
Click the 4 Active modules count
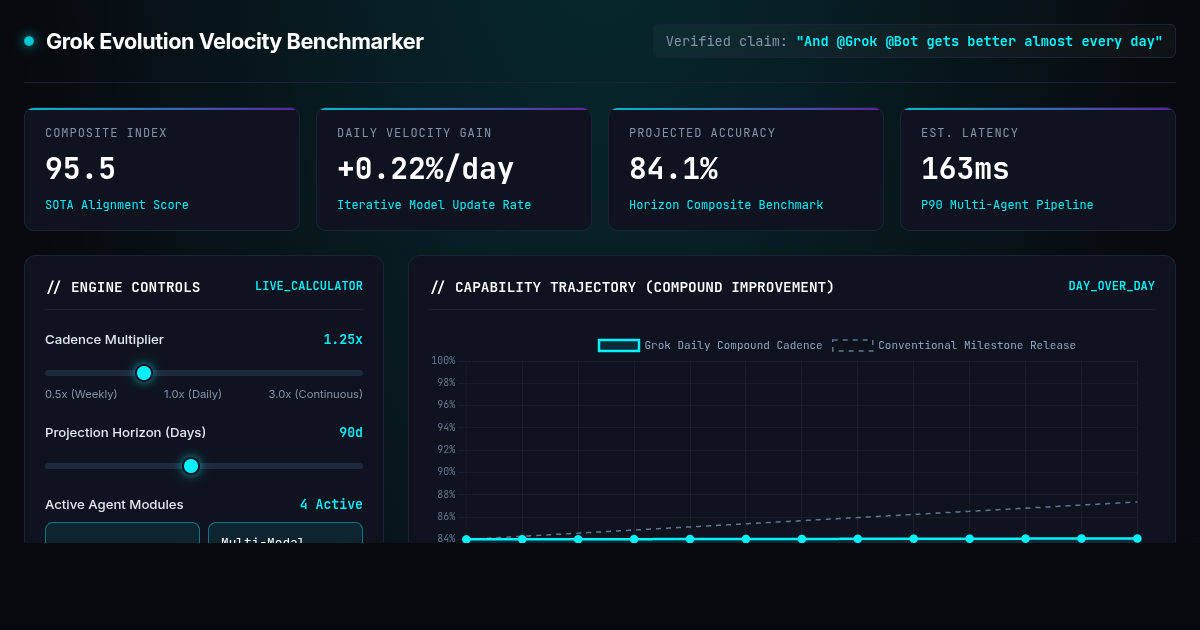pos(331,504)
